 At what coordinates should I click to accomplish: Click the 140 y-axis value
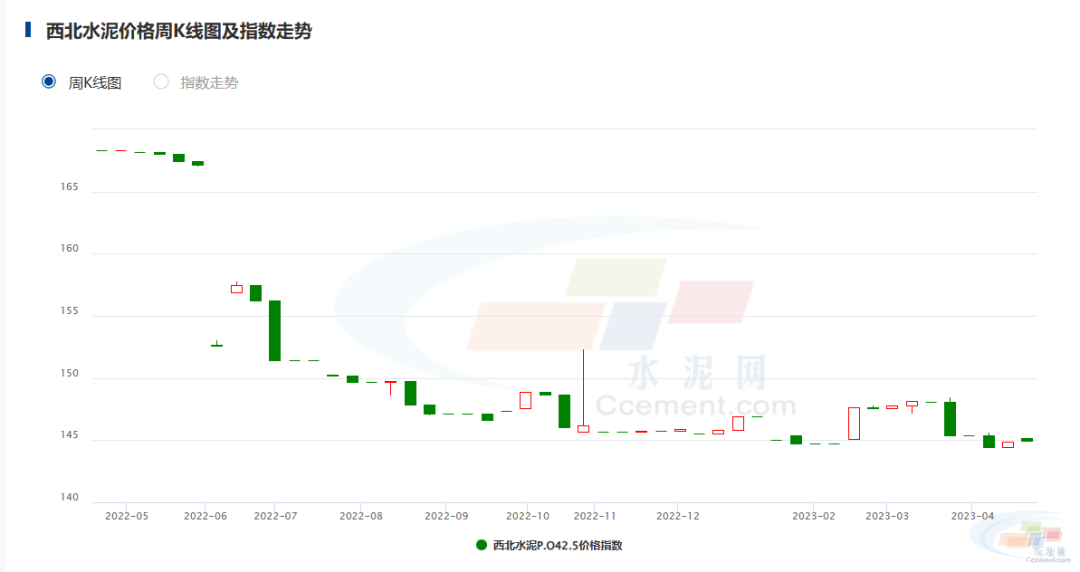[69, 497]
